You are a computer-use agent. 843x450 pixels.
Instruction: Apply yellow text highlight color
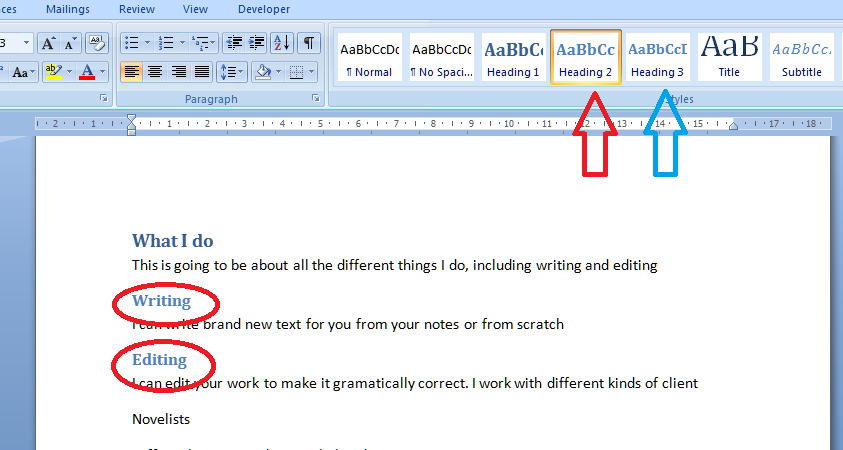[53, 72]
